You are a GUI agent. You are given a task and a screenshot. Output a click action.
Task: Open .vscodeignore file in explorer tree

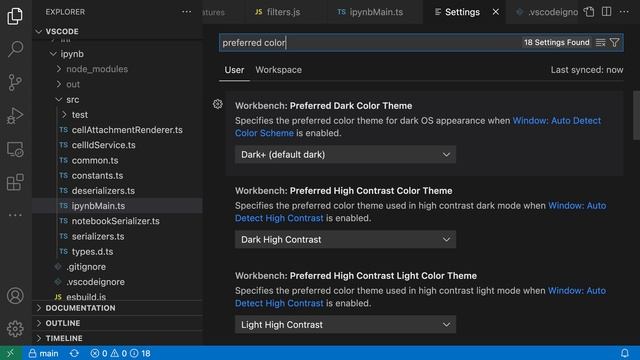118,282
